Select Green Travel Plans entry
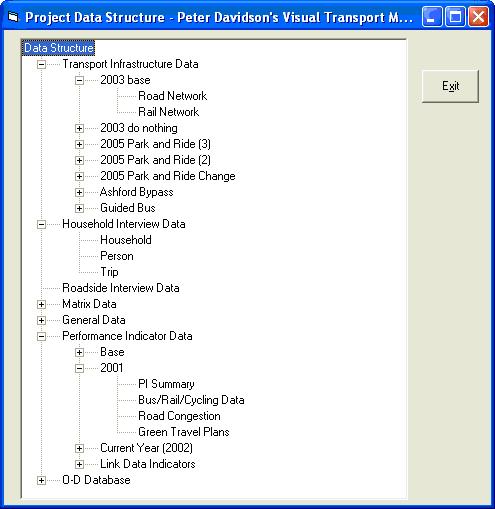The width and height of the screenshot is (495, 509). (x=184, y=432)
